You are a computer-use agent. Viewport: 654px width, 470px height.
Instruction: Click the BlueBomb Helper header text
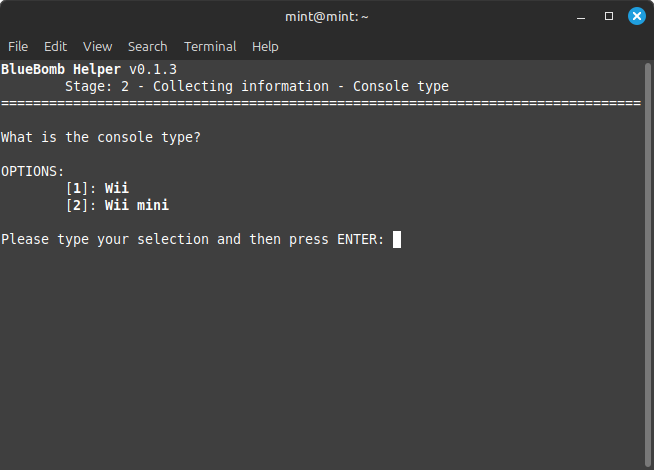pyautogui.click(x=61, y=69)
